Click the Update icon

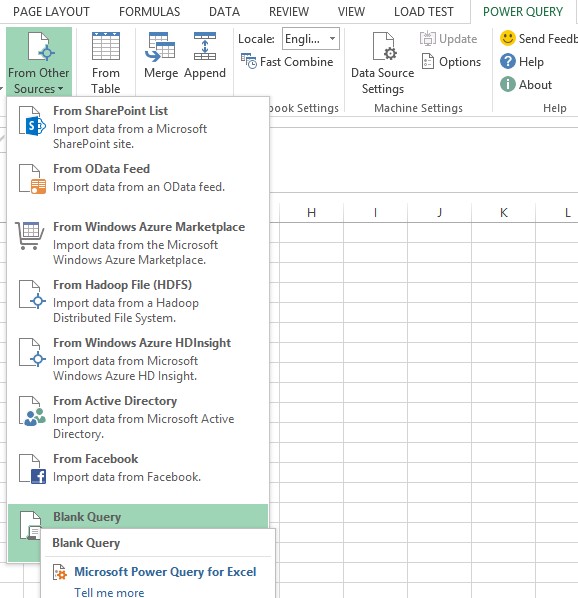pyautogui.click(x=428, y=39)
